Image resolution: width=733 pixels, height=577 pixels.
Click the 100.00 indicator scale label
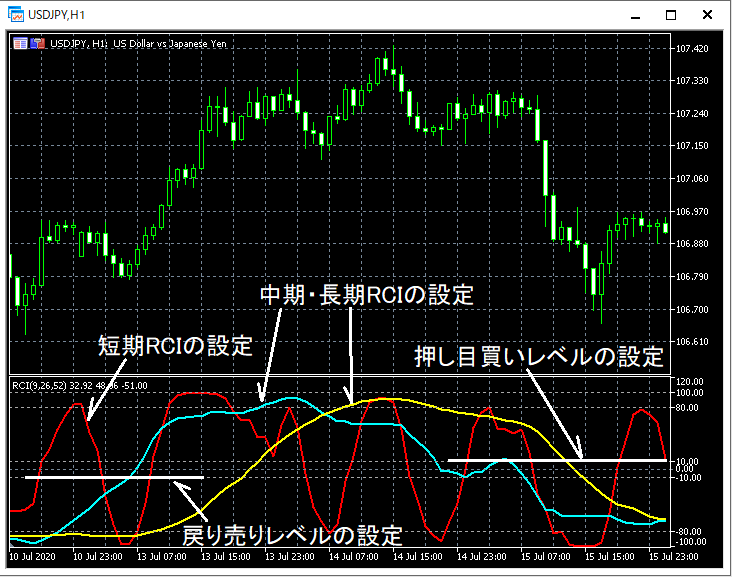click(690, 393)
